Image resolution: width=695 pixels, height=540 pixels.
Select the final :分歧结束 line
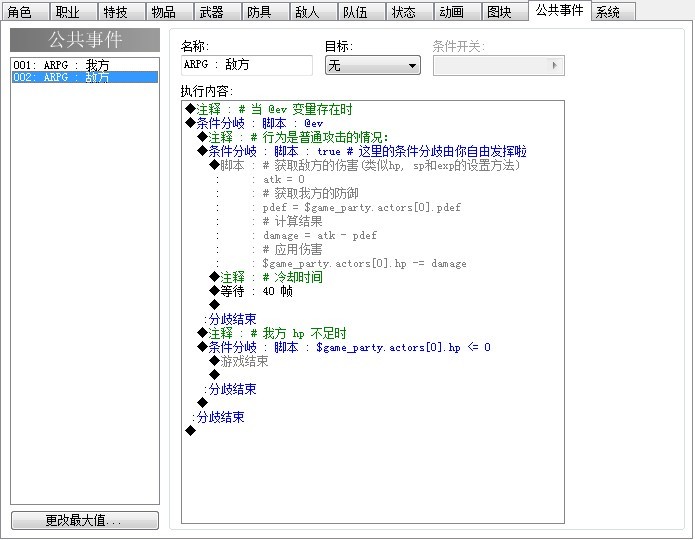click(218, 417)
